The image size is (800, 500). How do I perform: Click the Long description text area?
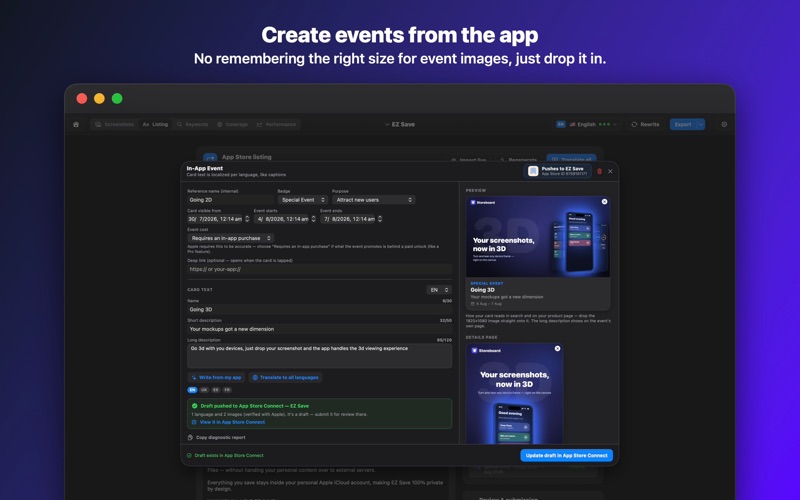(319, 356)
